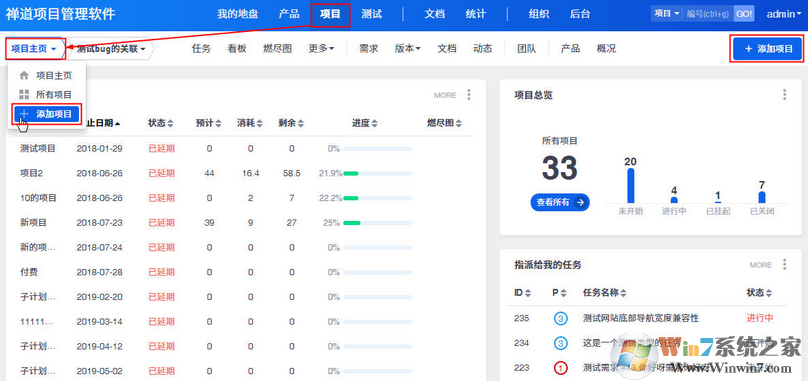Image resolution: width=808 pixels, height=382 pixels.
Task: Open the 测试bug的关联 project switcher
Action: [x=111, y=49]
